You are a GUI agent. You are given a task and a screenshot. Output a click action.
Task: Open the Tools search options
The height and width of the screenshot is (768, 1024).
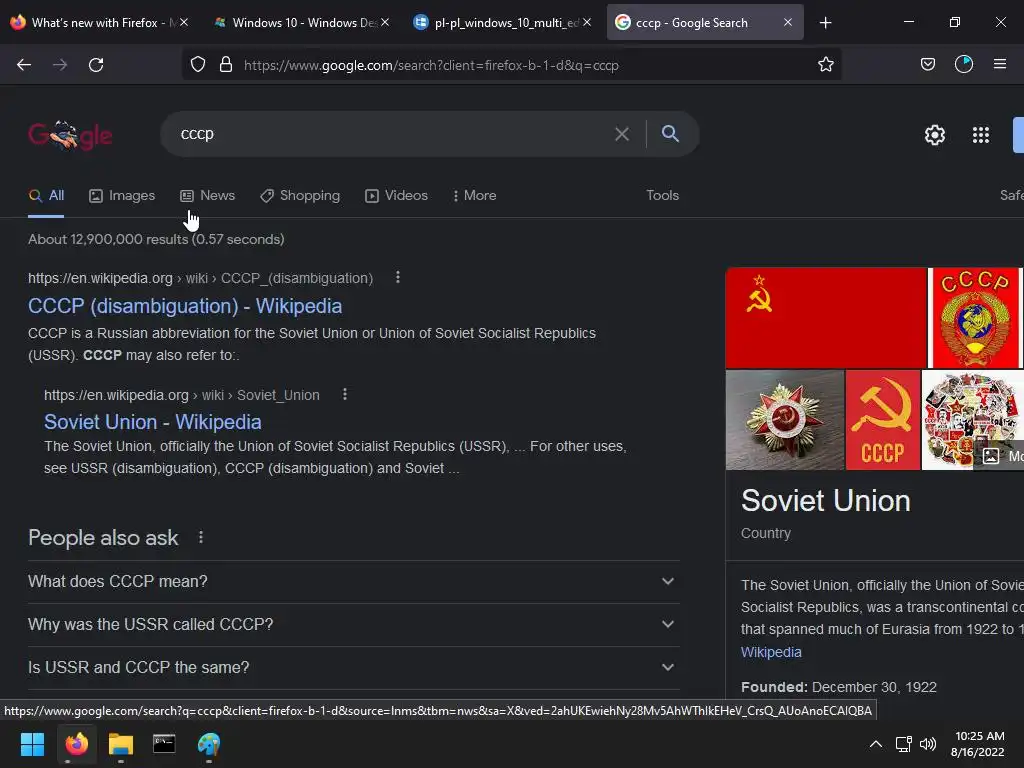pos(662,195)
